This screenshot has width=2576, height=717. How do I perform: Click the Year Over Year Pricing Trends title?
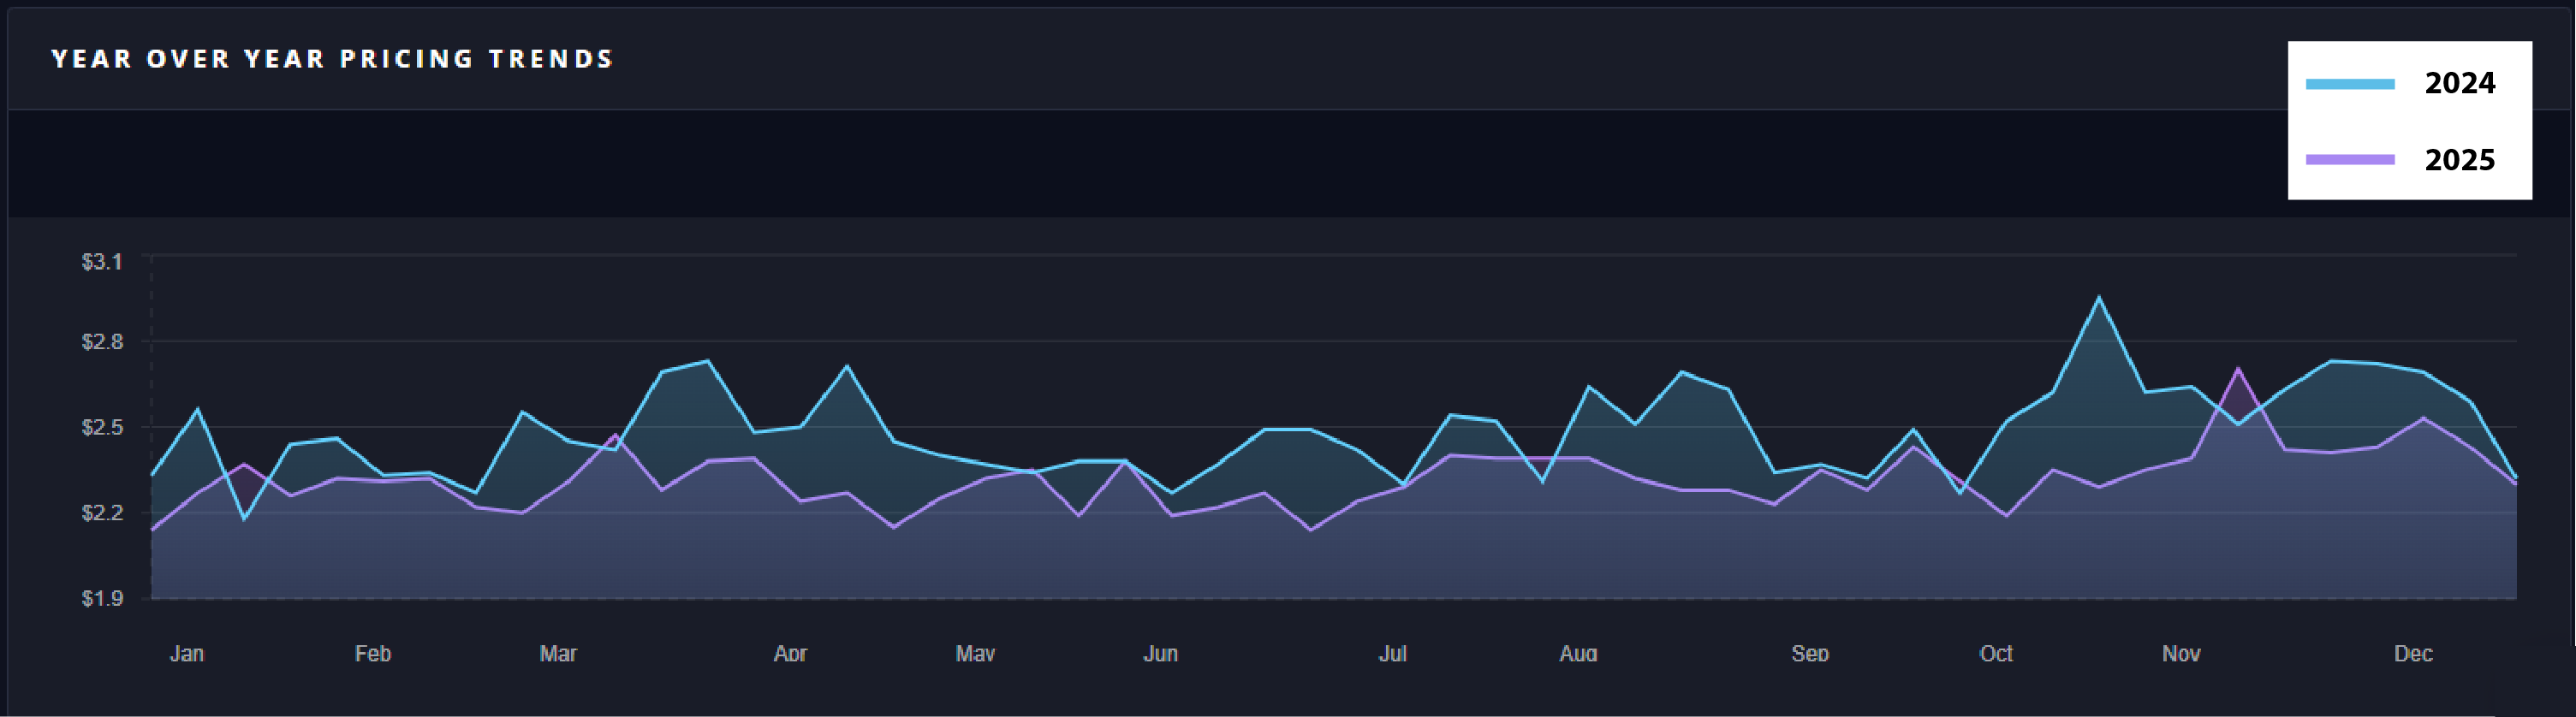332,59
